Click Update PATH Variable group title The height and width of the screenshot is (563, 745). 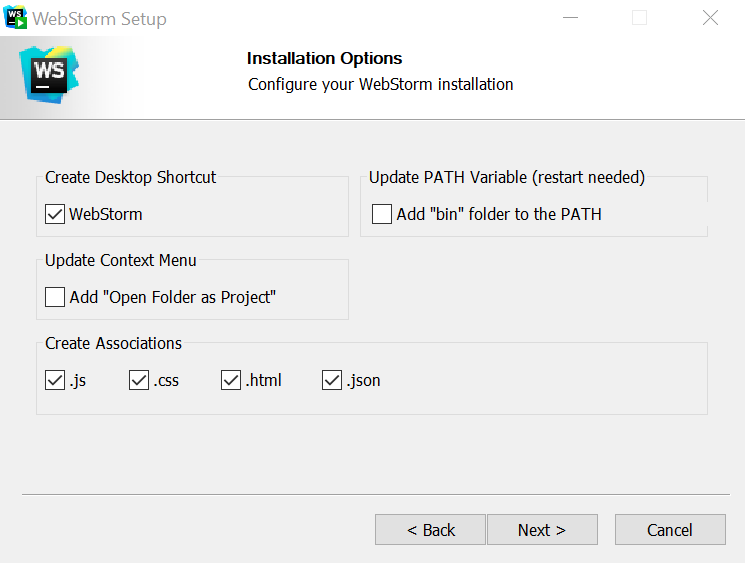tap(507, 177)
